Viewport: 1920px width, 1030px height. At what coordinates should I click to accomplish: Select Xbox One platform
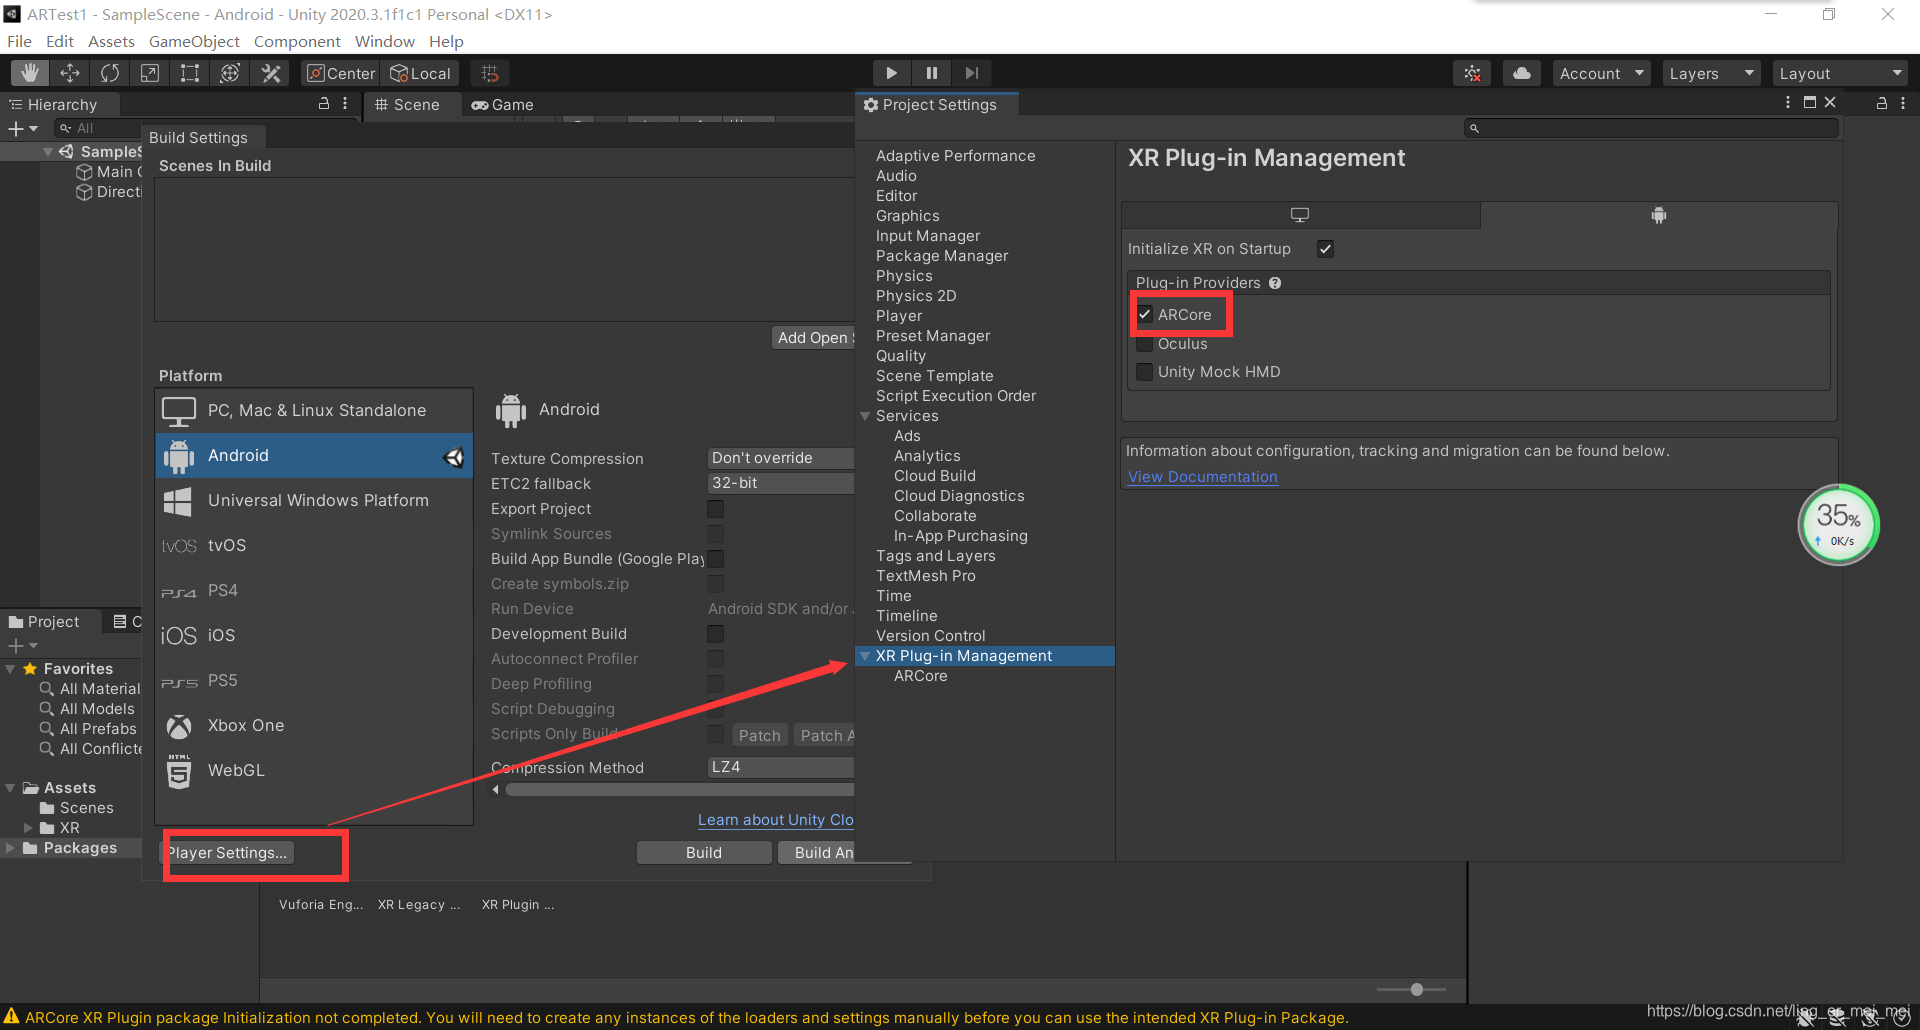(314, 725)
